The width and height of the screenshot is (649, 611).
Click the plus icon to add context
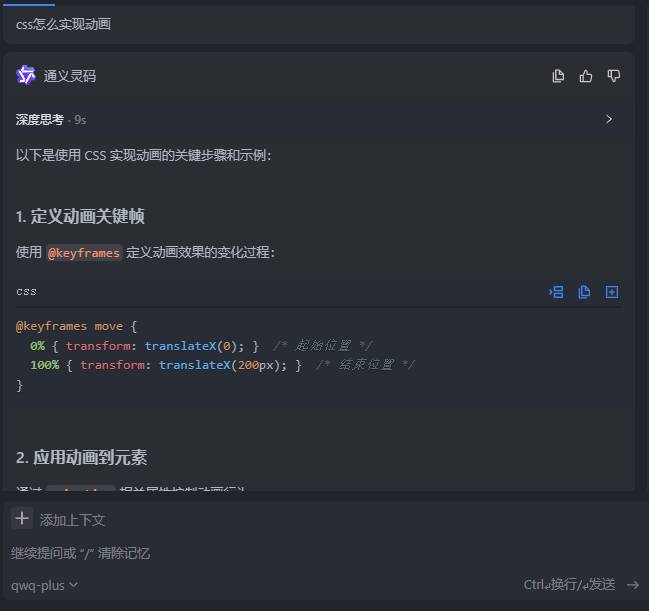pyautogui.click(x=22, y=518)
